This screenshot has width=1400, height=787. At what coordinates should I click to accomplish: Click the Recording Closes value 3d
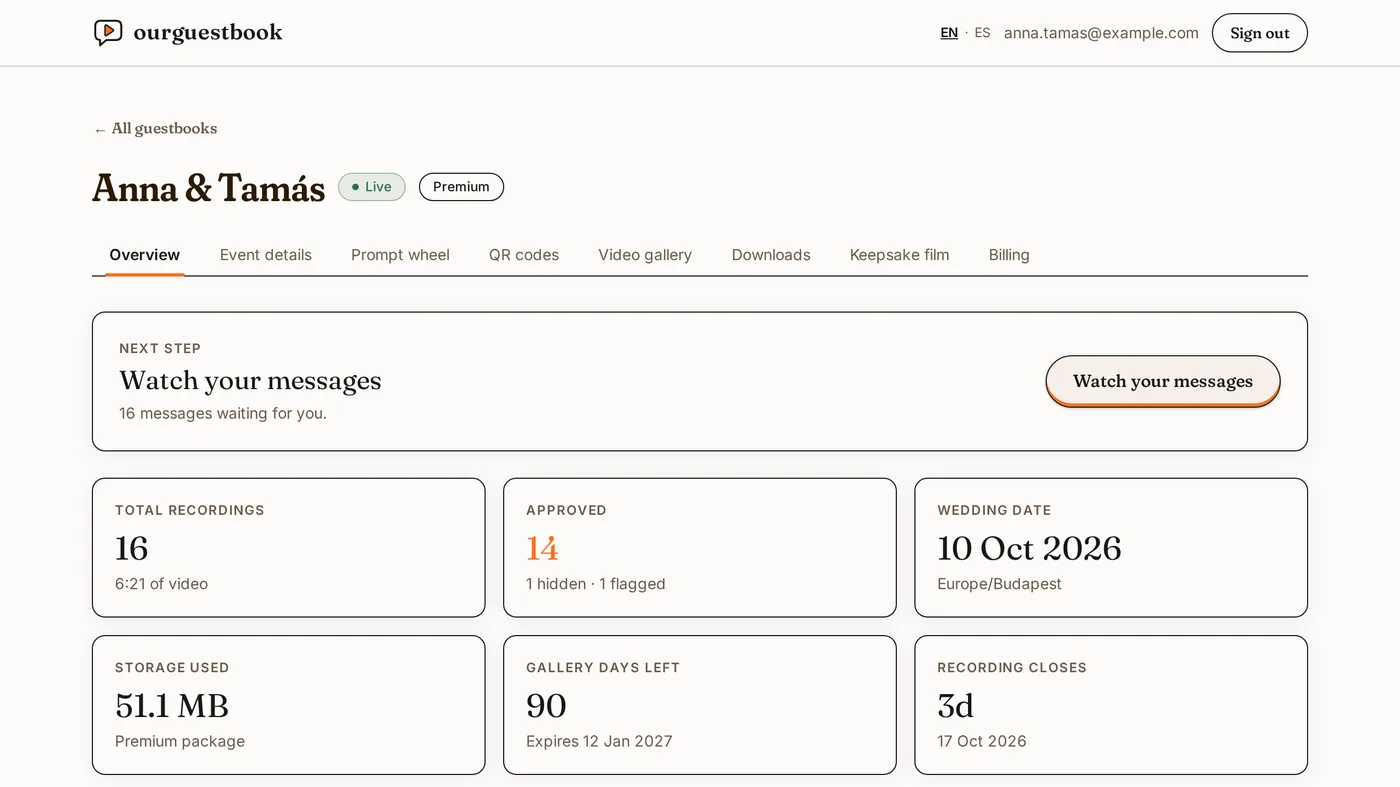956,706
